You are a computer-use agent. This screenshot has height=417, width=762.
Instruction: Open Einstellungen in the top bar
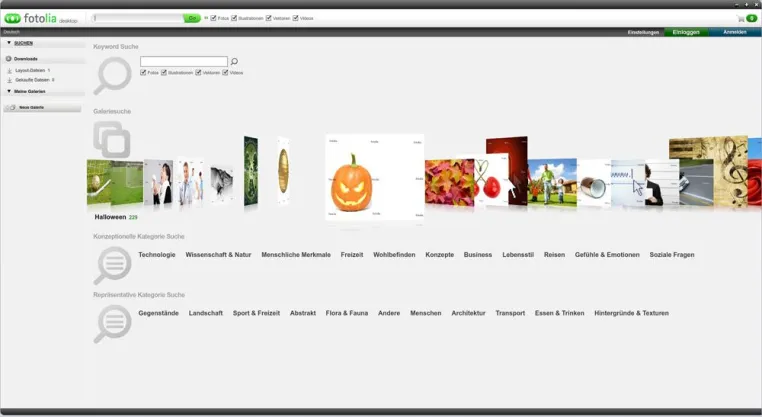[x=643, y=32]
